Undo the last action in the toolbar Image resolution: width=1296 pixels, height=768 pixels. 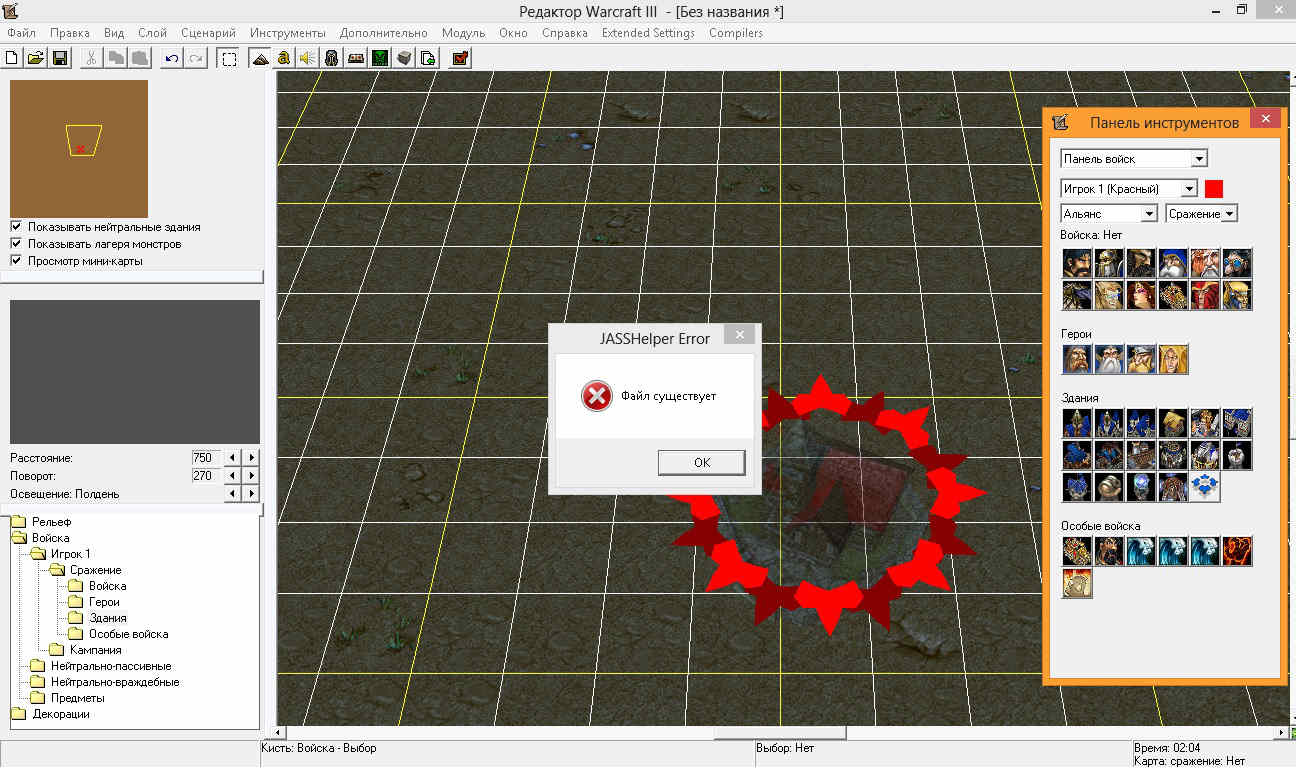(172, 58)
